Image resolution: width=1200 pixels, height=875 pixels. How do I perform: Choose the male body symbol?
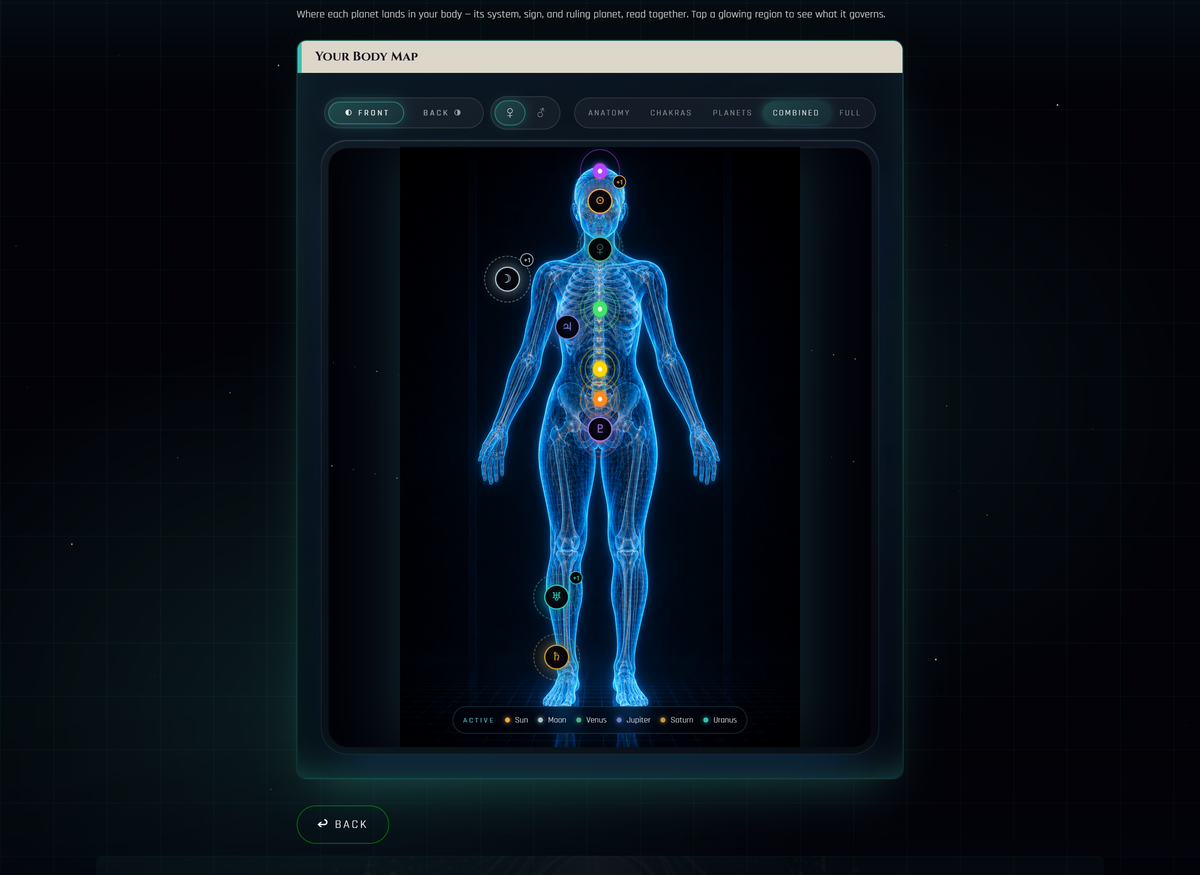[x=541, y=113]
